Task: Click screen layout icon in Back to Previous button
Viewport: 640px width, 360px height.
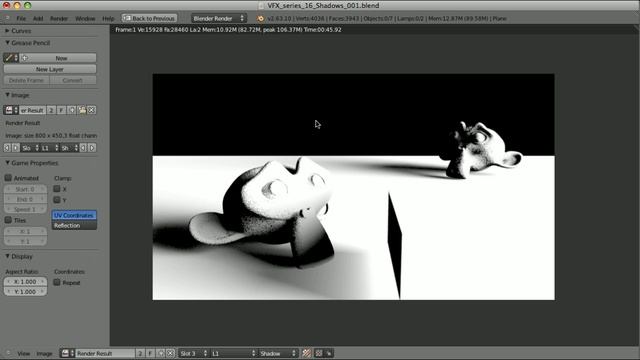Action: click(127, 18)
